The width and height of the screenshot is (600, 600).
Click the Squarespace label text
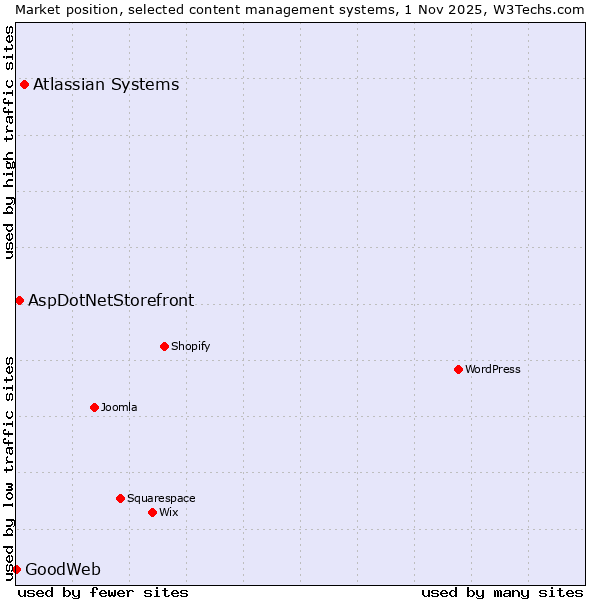(161, 498)
